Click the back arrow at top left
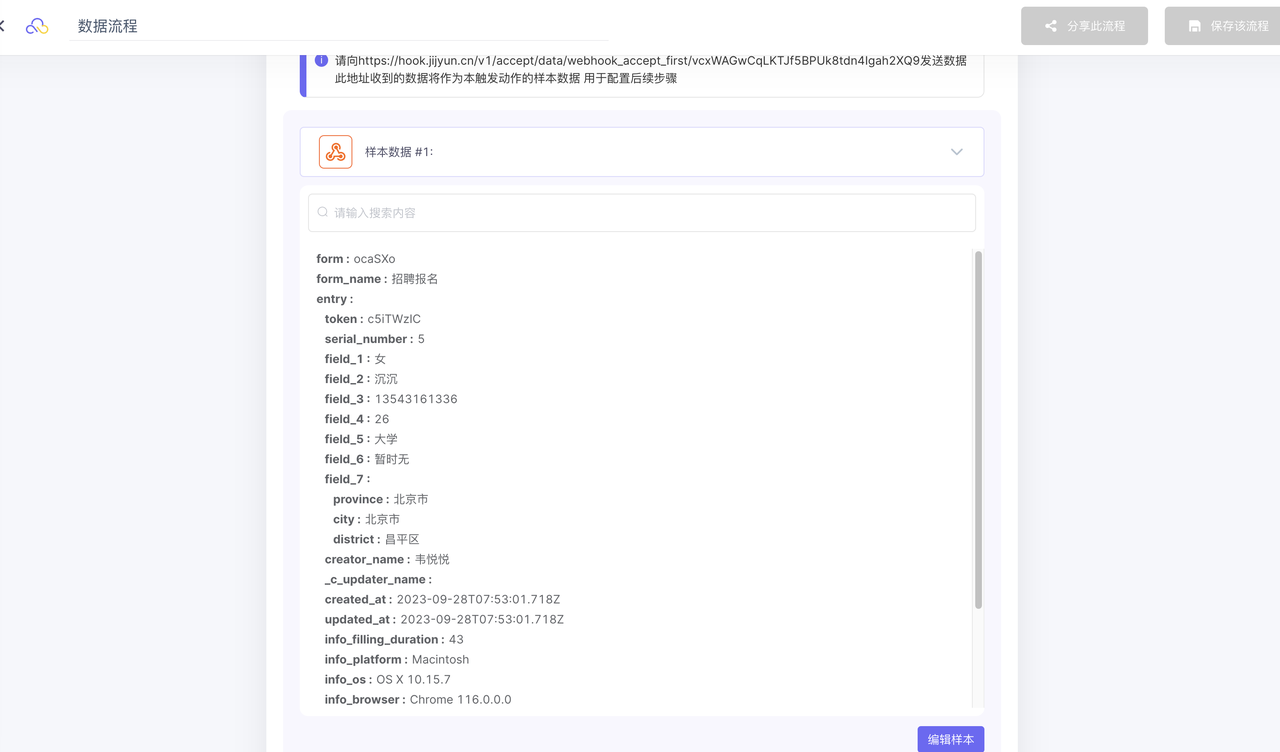Image resolution: width=1280 pixels, height=752 pixels. click(2, 26)
